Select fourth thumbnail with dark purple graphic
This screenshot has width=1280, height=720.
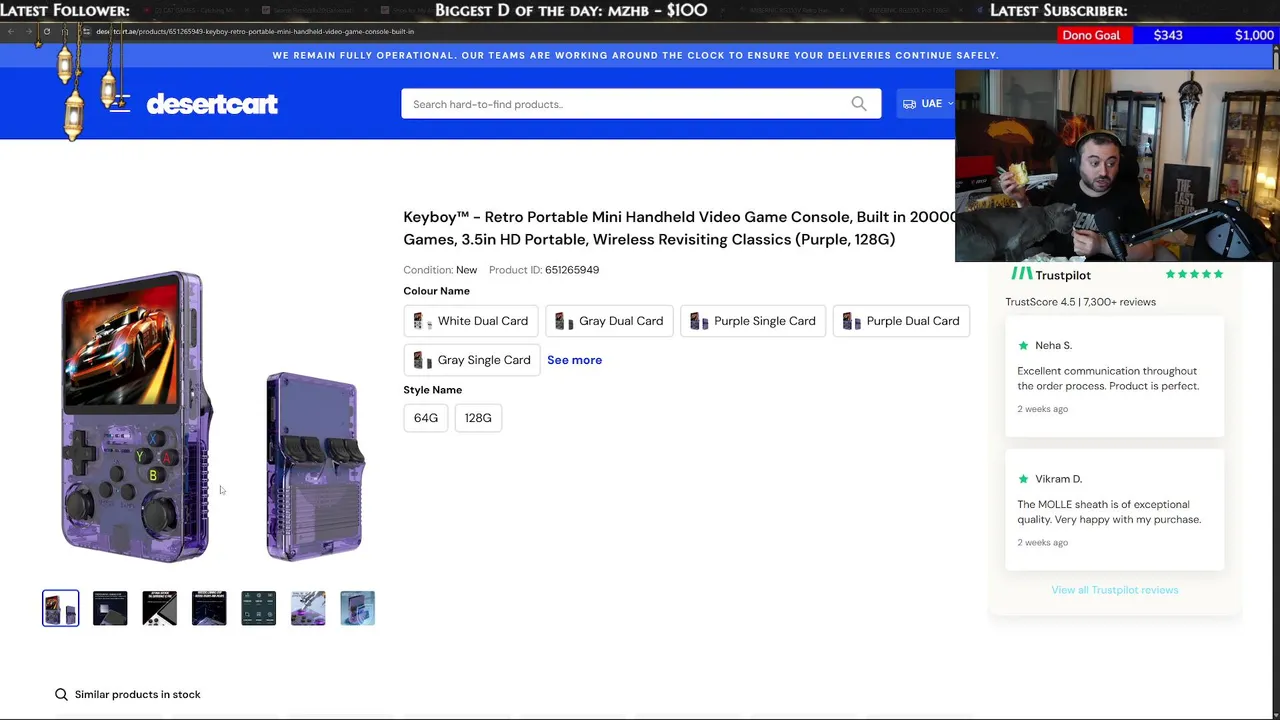point(209,608)
